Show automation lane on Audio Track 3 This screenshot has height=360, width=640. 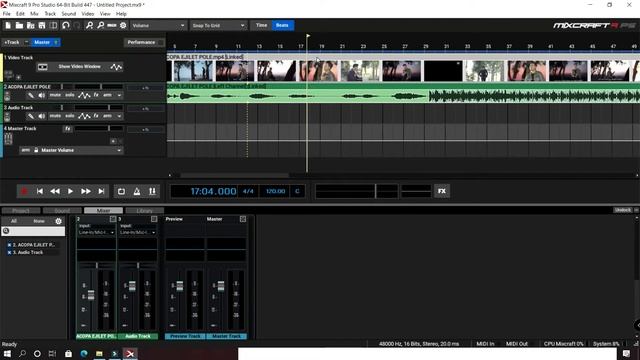tap(84, 116)
